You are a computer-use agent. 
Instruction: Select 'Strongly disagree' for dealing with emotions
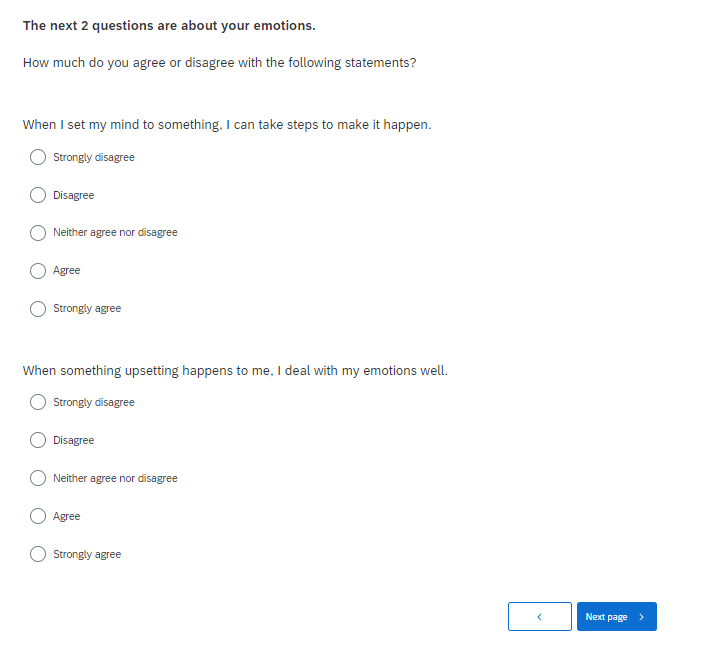(38, 402)
